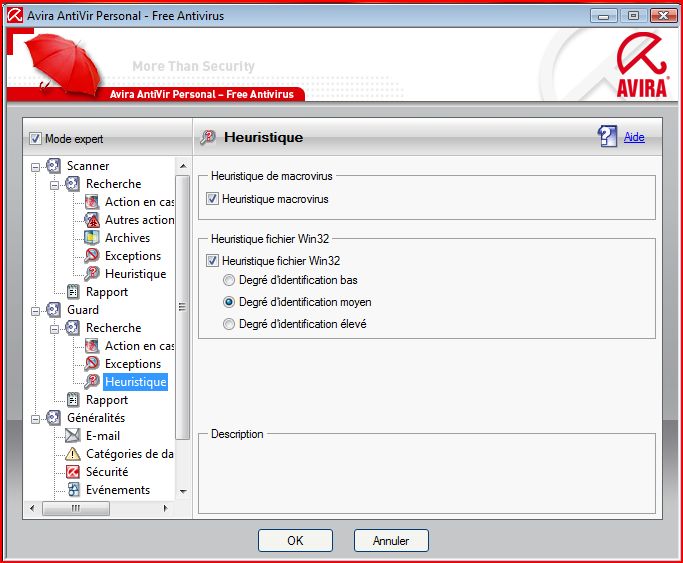The image size is (683, 563).
Task: Click the Guard Rapport document icon
Action: [x=72, y=400]
